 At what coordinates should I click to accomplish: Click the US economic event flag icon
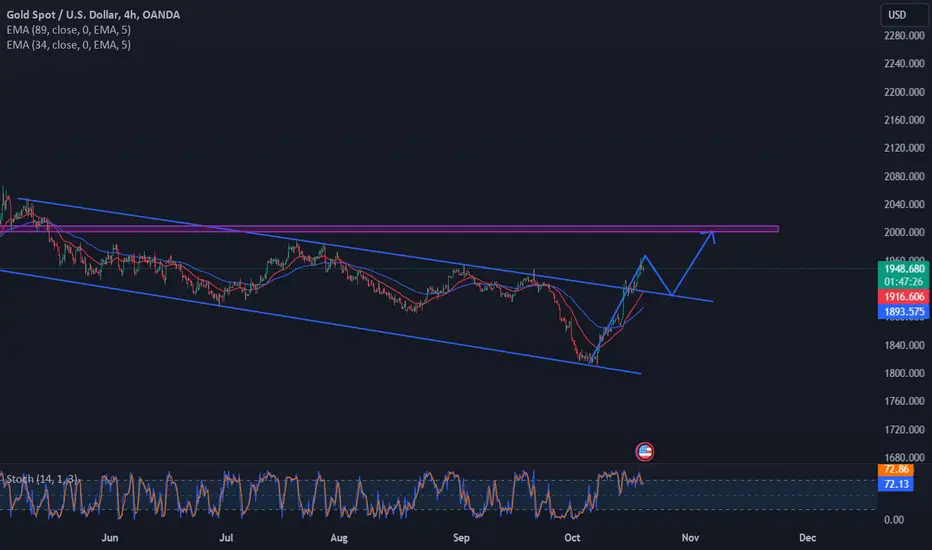644,452
